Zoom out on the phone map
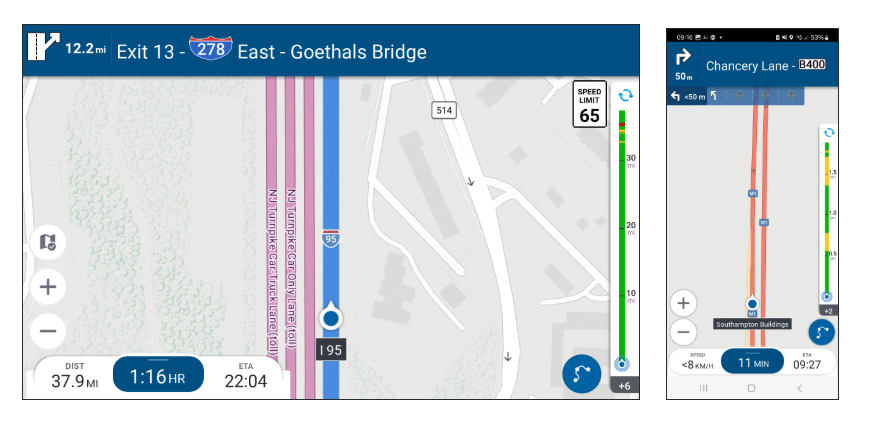The image size is (874, 429). tap(684, 332)
